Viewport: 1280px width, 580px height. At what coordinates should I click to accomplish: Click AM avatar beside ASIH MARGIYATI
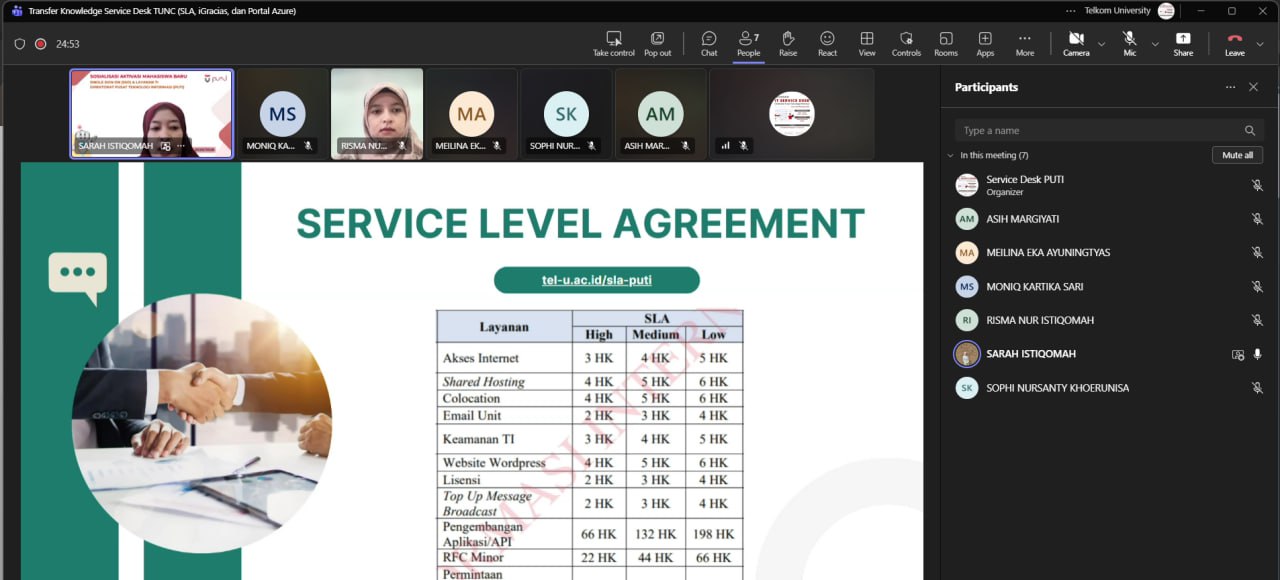tap(966, 219)
